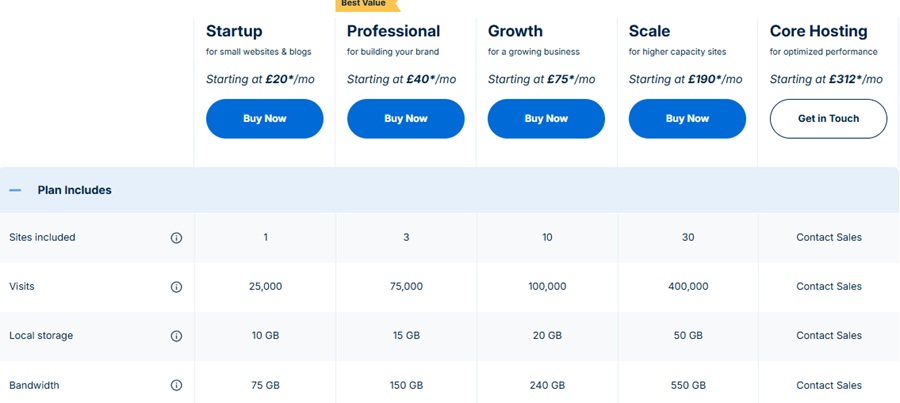Click the Best Value badge
This screenshot has height=403, width=900.
(364, 4)
